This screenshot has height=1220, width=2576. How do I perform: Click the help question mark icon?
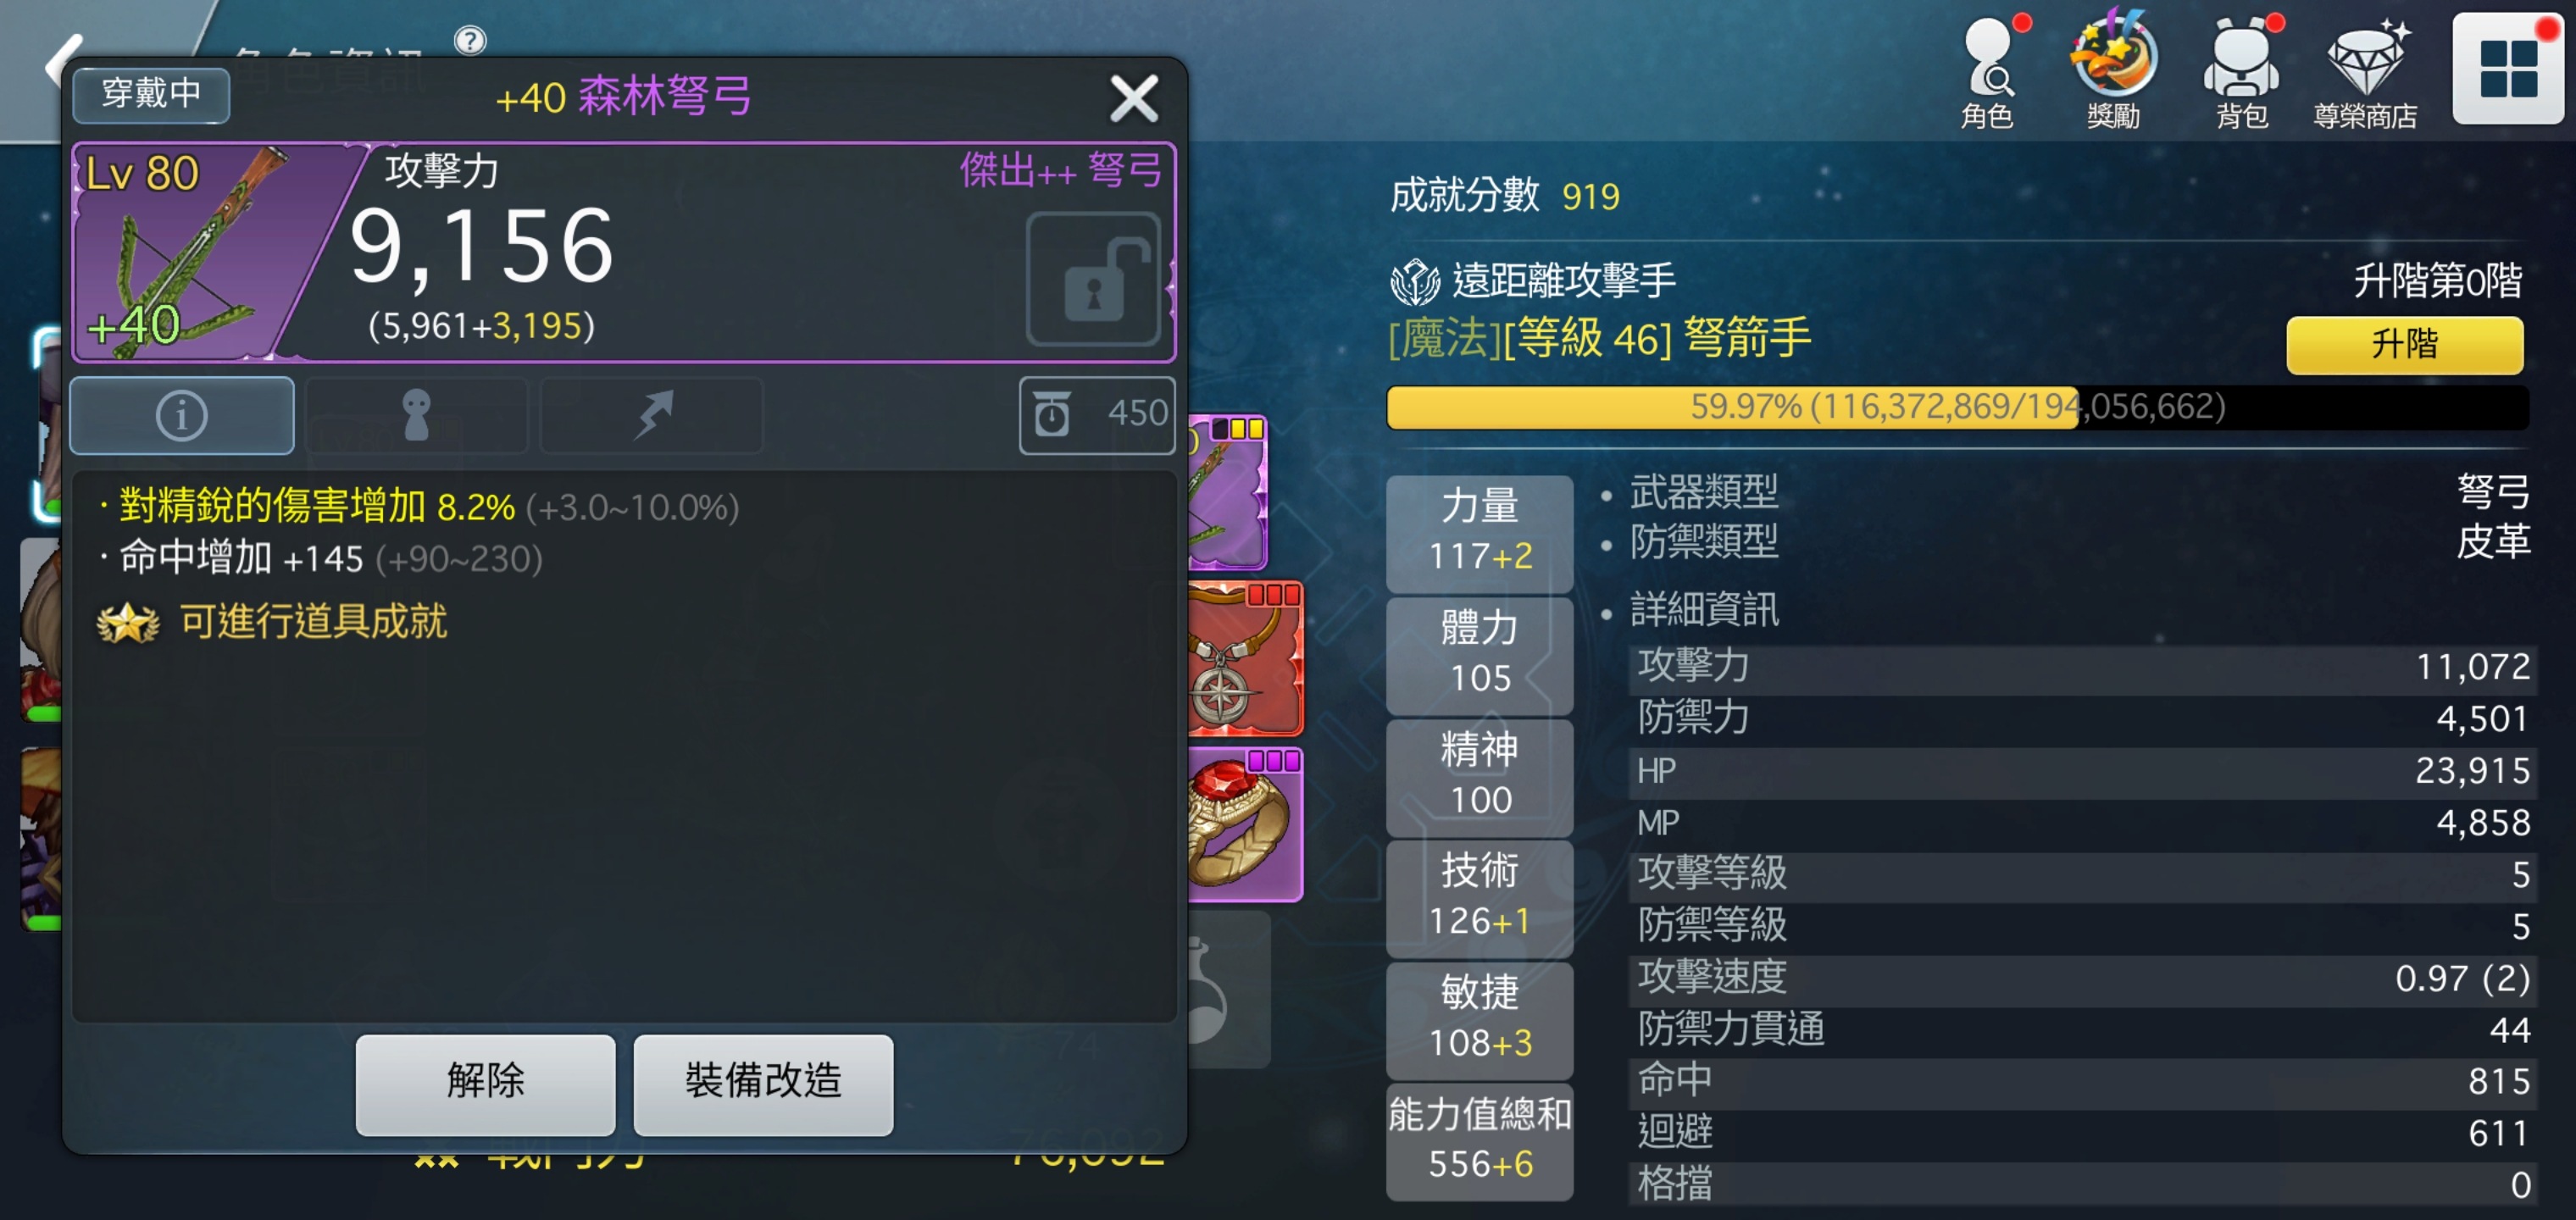click(x=470, y=40)
